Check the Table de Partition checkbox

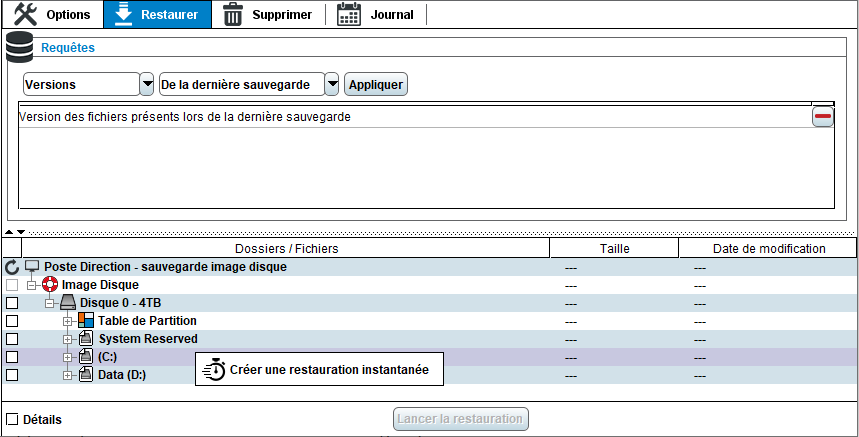tap(12, 320)
